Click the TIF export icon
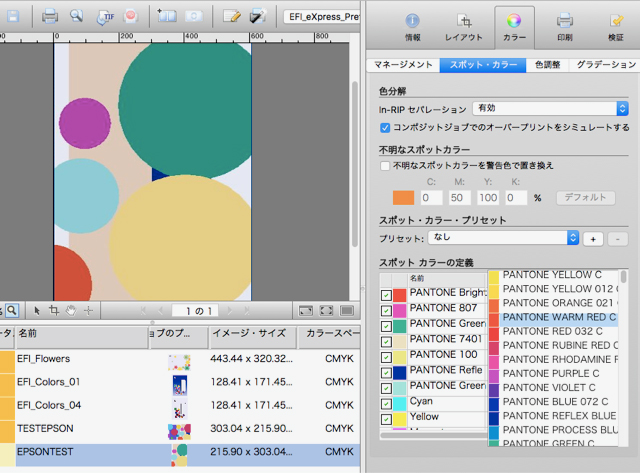The image size is (640, 473). tap(104, 16)
